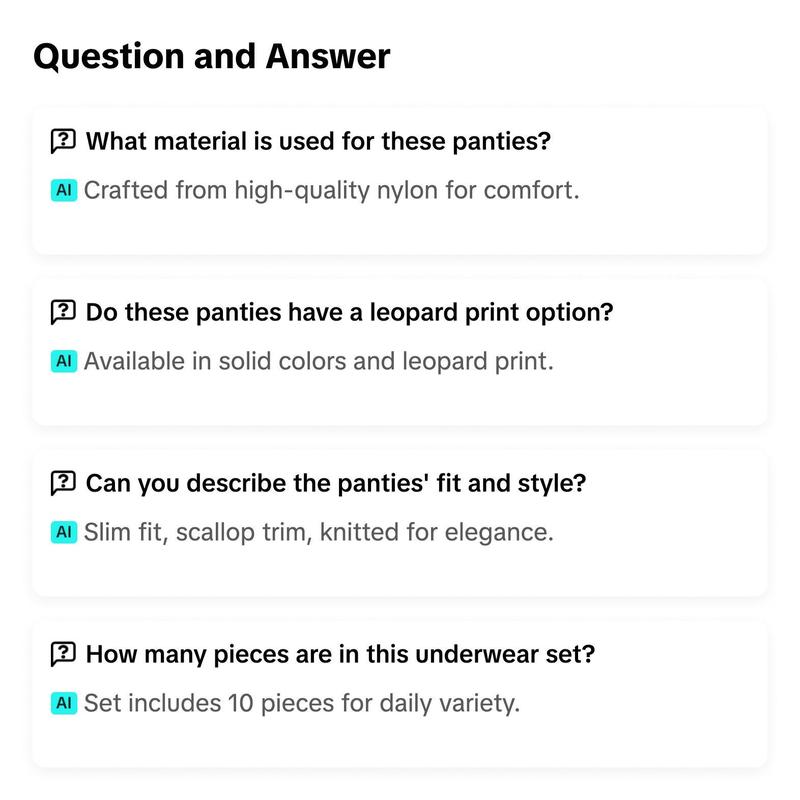Viewport: 800px width, 800px height.
Task: Click question icon beside underwear set question
Action: 63,654
